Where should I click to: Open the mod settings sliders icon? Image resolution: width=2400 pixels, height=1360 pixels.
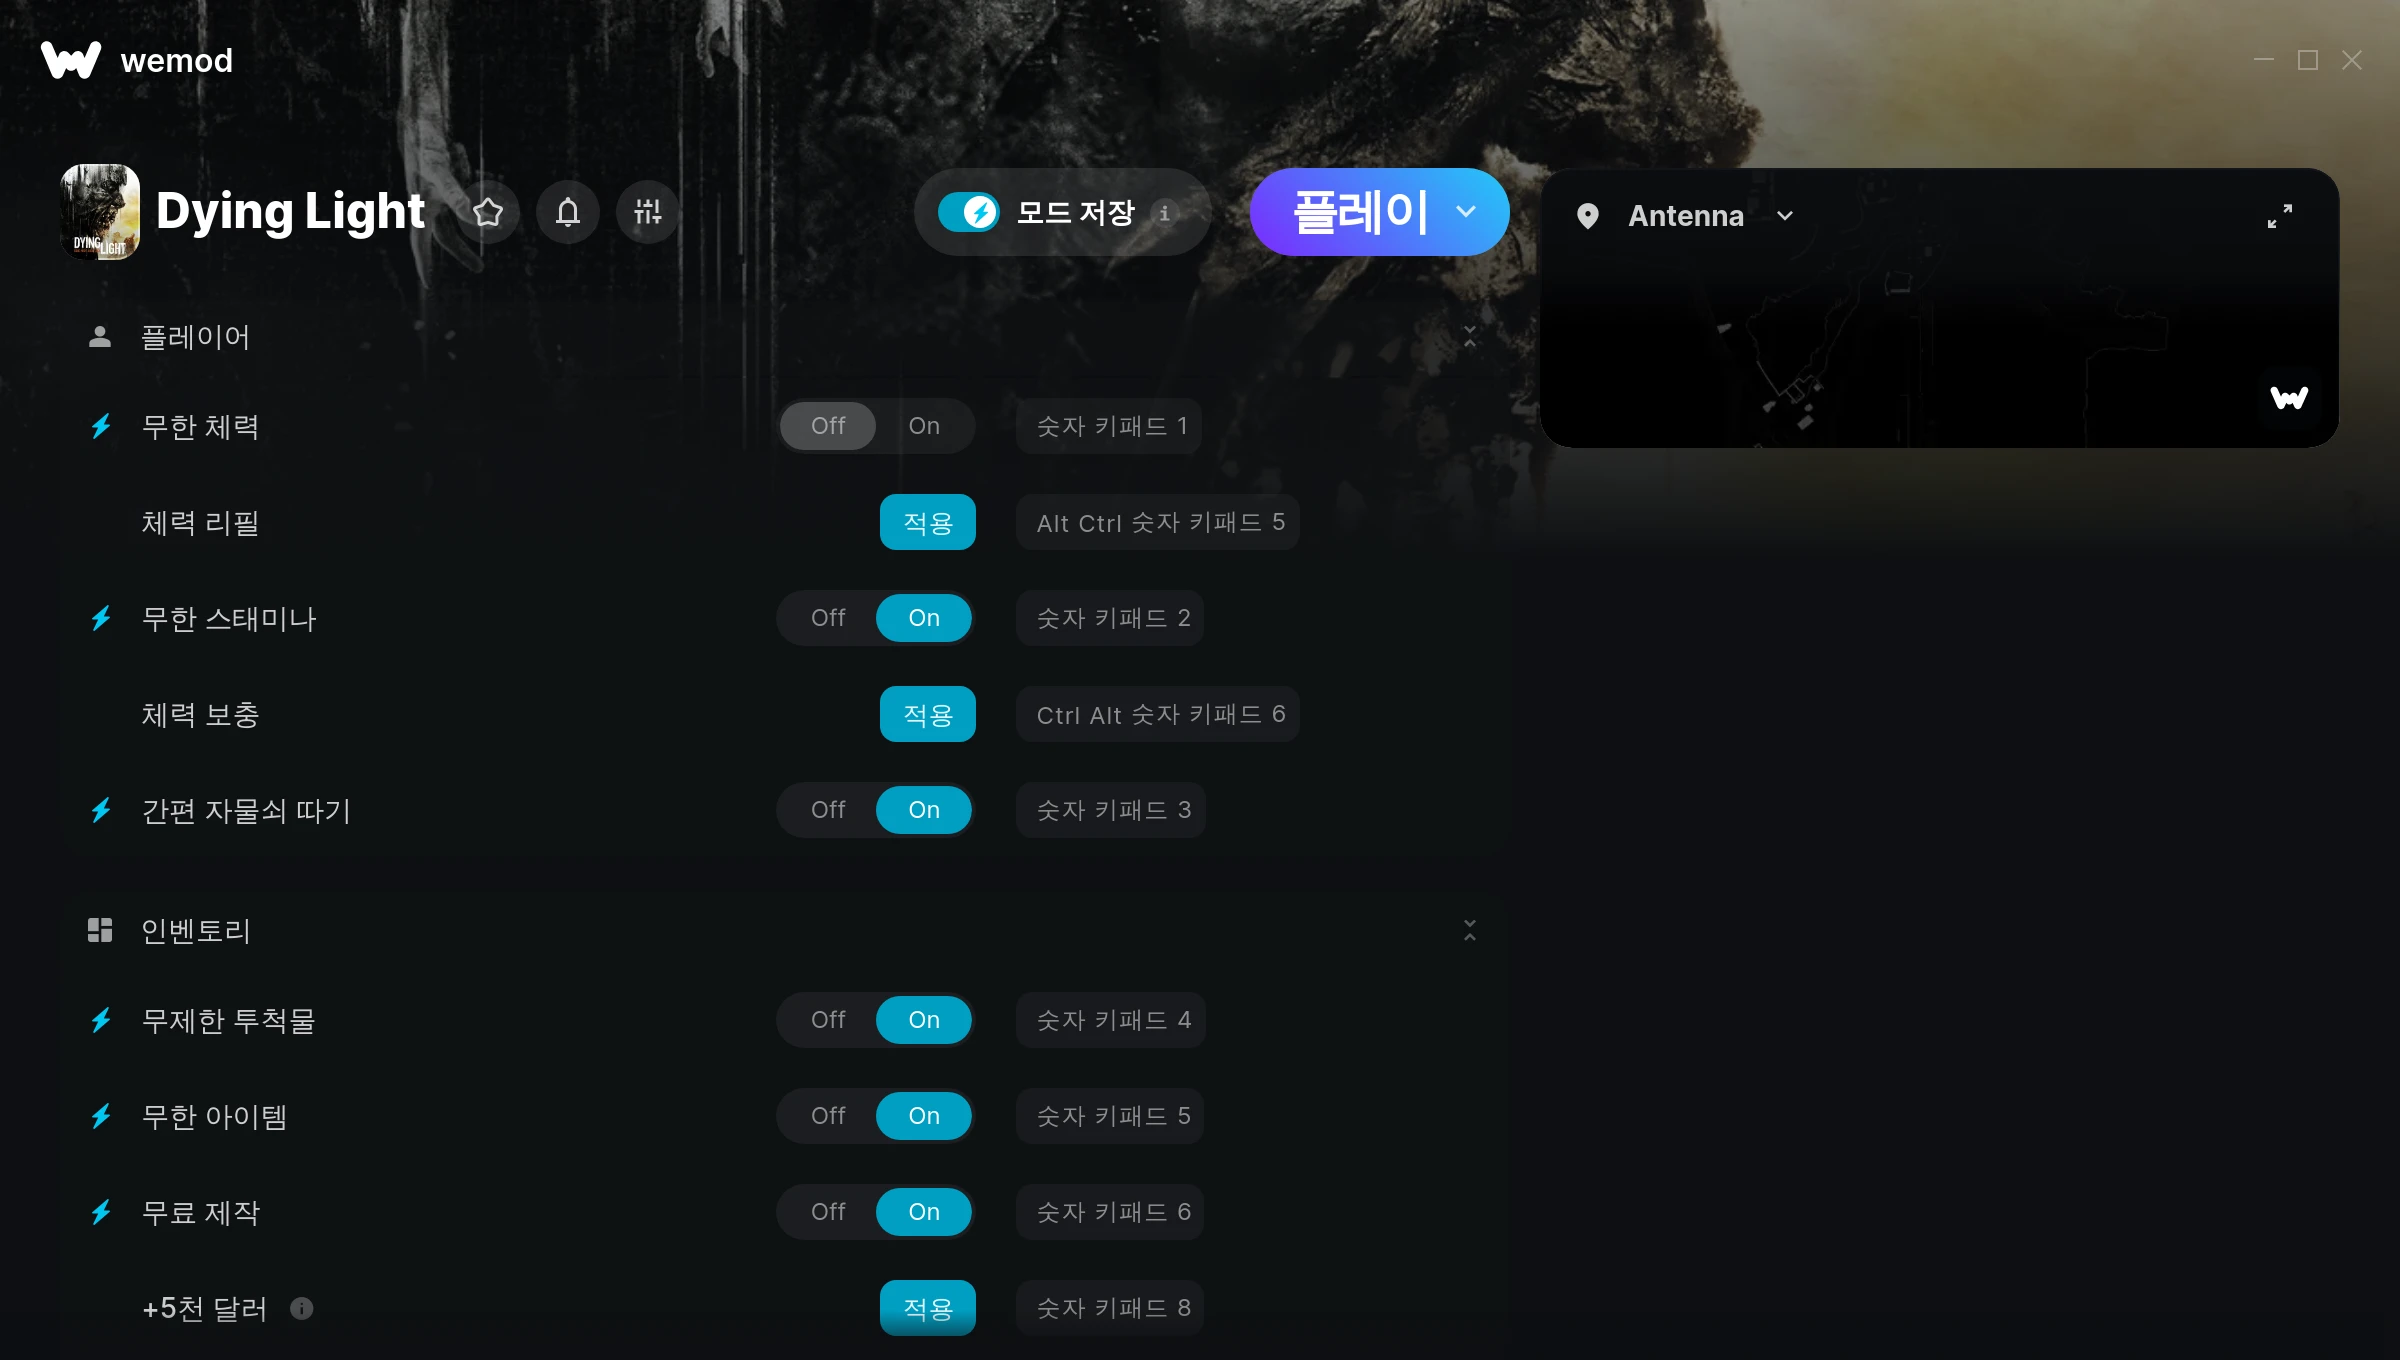pos(648,212)
